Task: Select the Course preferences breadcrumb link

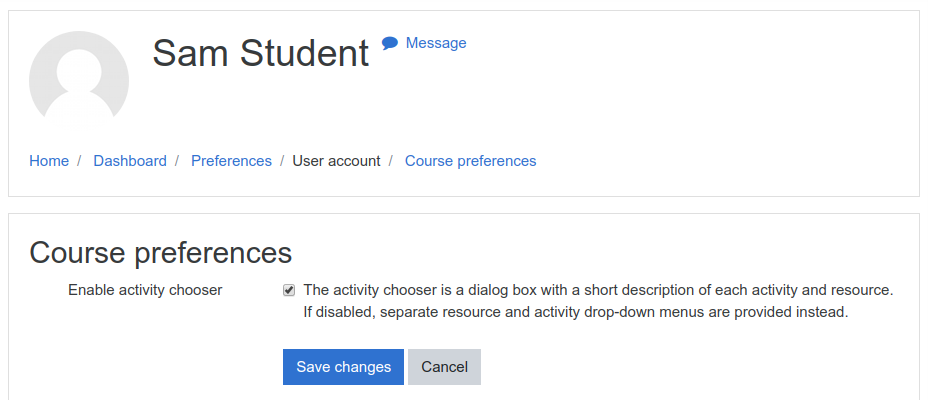Action: [471, 161]
